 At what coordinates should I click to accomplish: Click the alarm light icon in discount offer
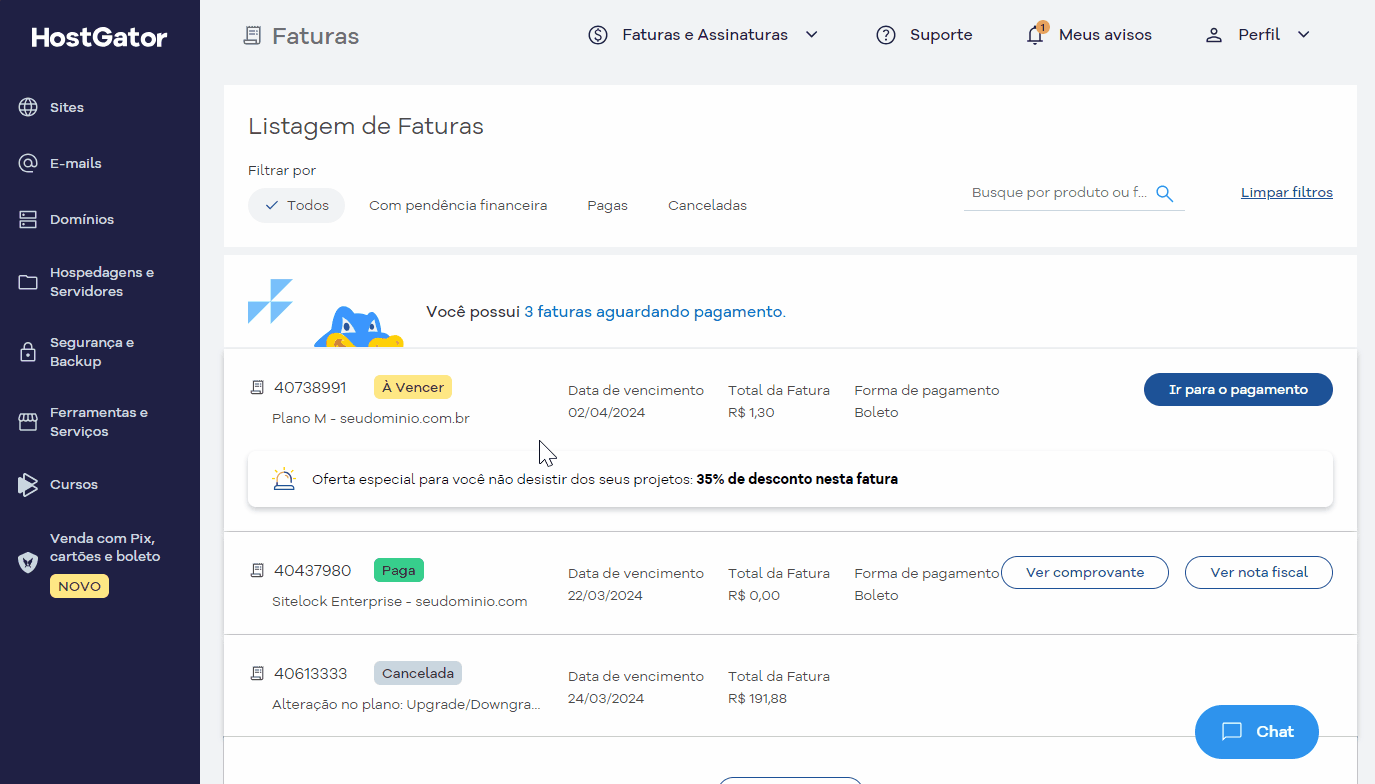(284, 479)
